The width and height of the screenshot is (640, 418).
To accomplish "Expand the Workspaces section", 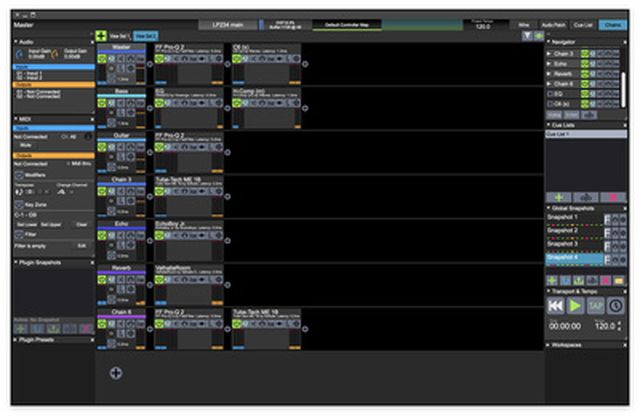I will 549,345.
